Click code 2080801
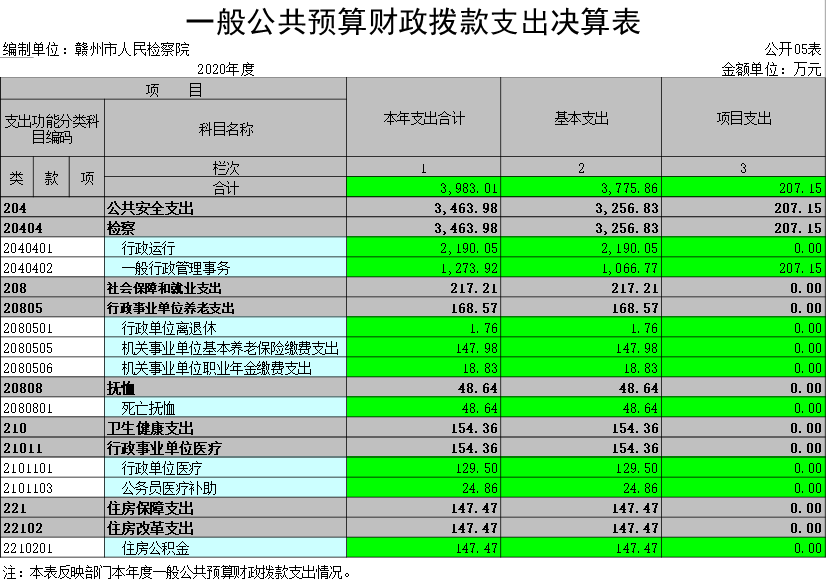 tap(28, 408)
